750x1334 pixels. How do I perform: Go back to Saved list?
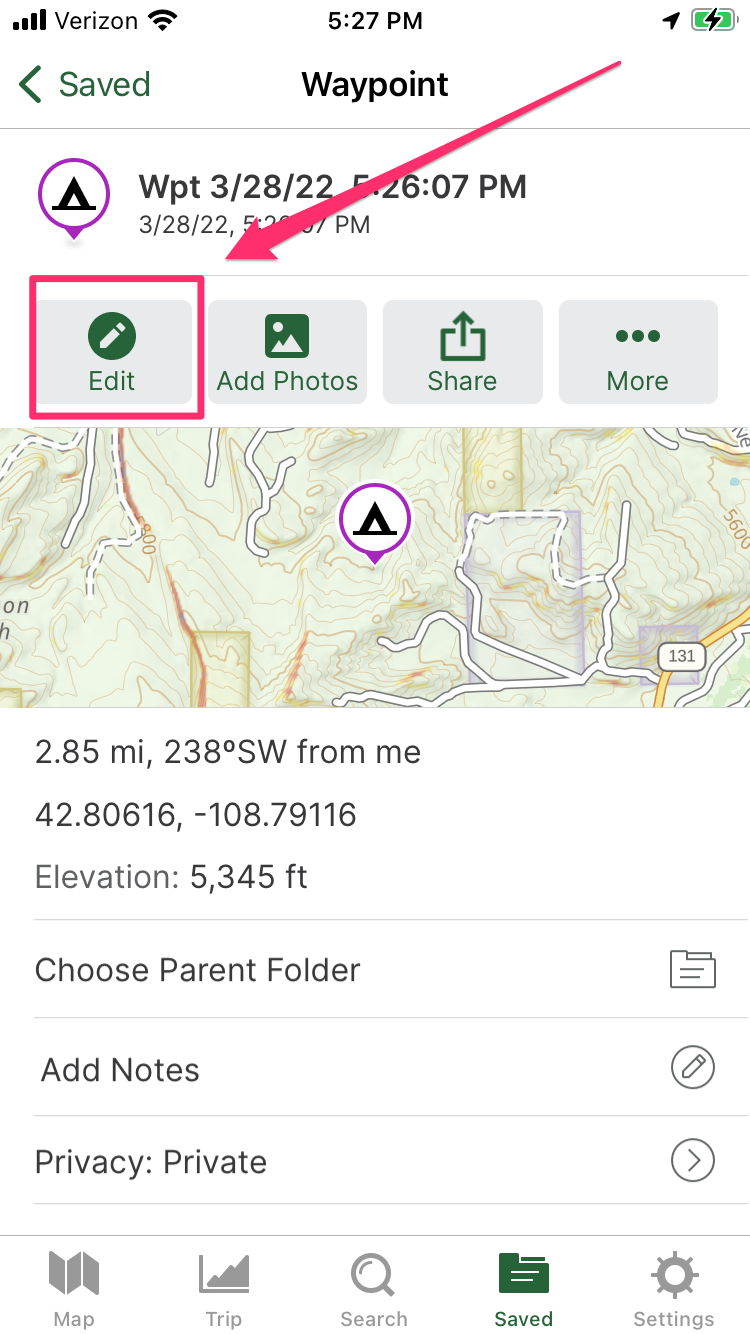(x=85, y=85)
